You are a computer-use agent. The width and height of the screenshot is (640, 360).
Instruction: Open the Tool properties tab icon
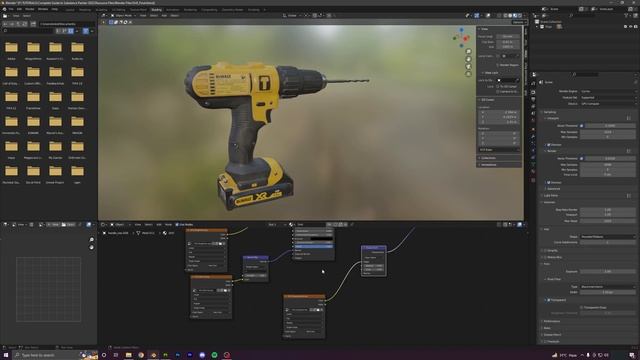(533, 83)
